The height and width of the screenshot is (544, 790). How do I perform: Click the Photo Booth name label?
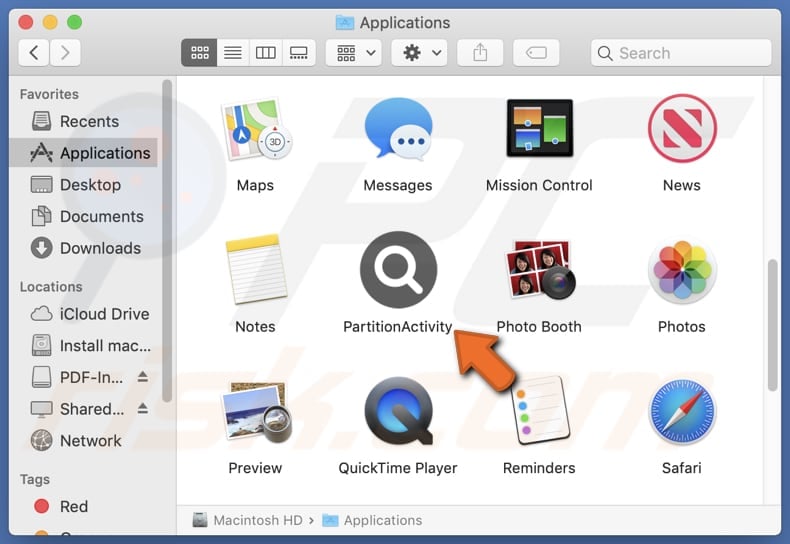539,327
